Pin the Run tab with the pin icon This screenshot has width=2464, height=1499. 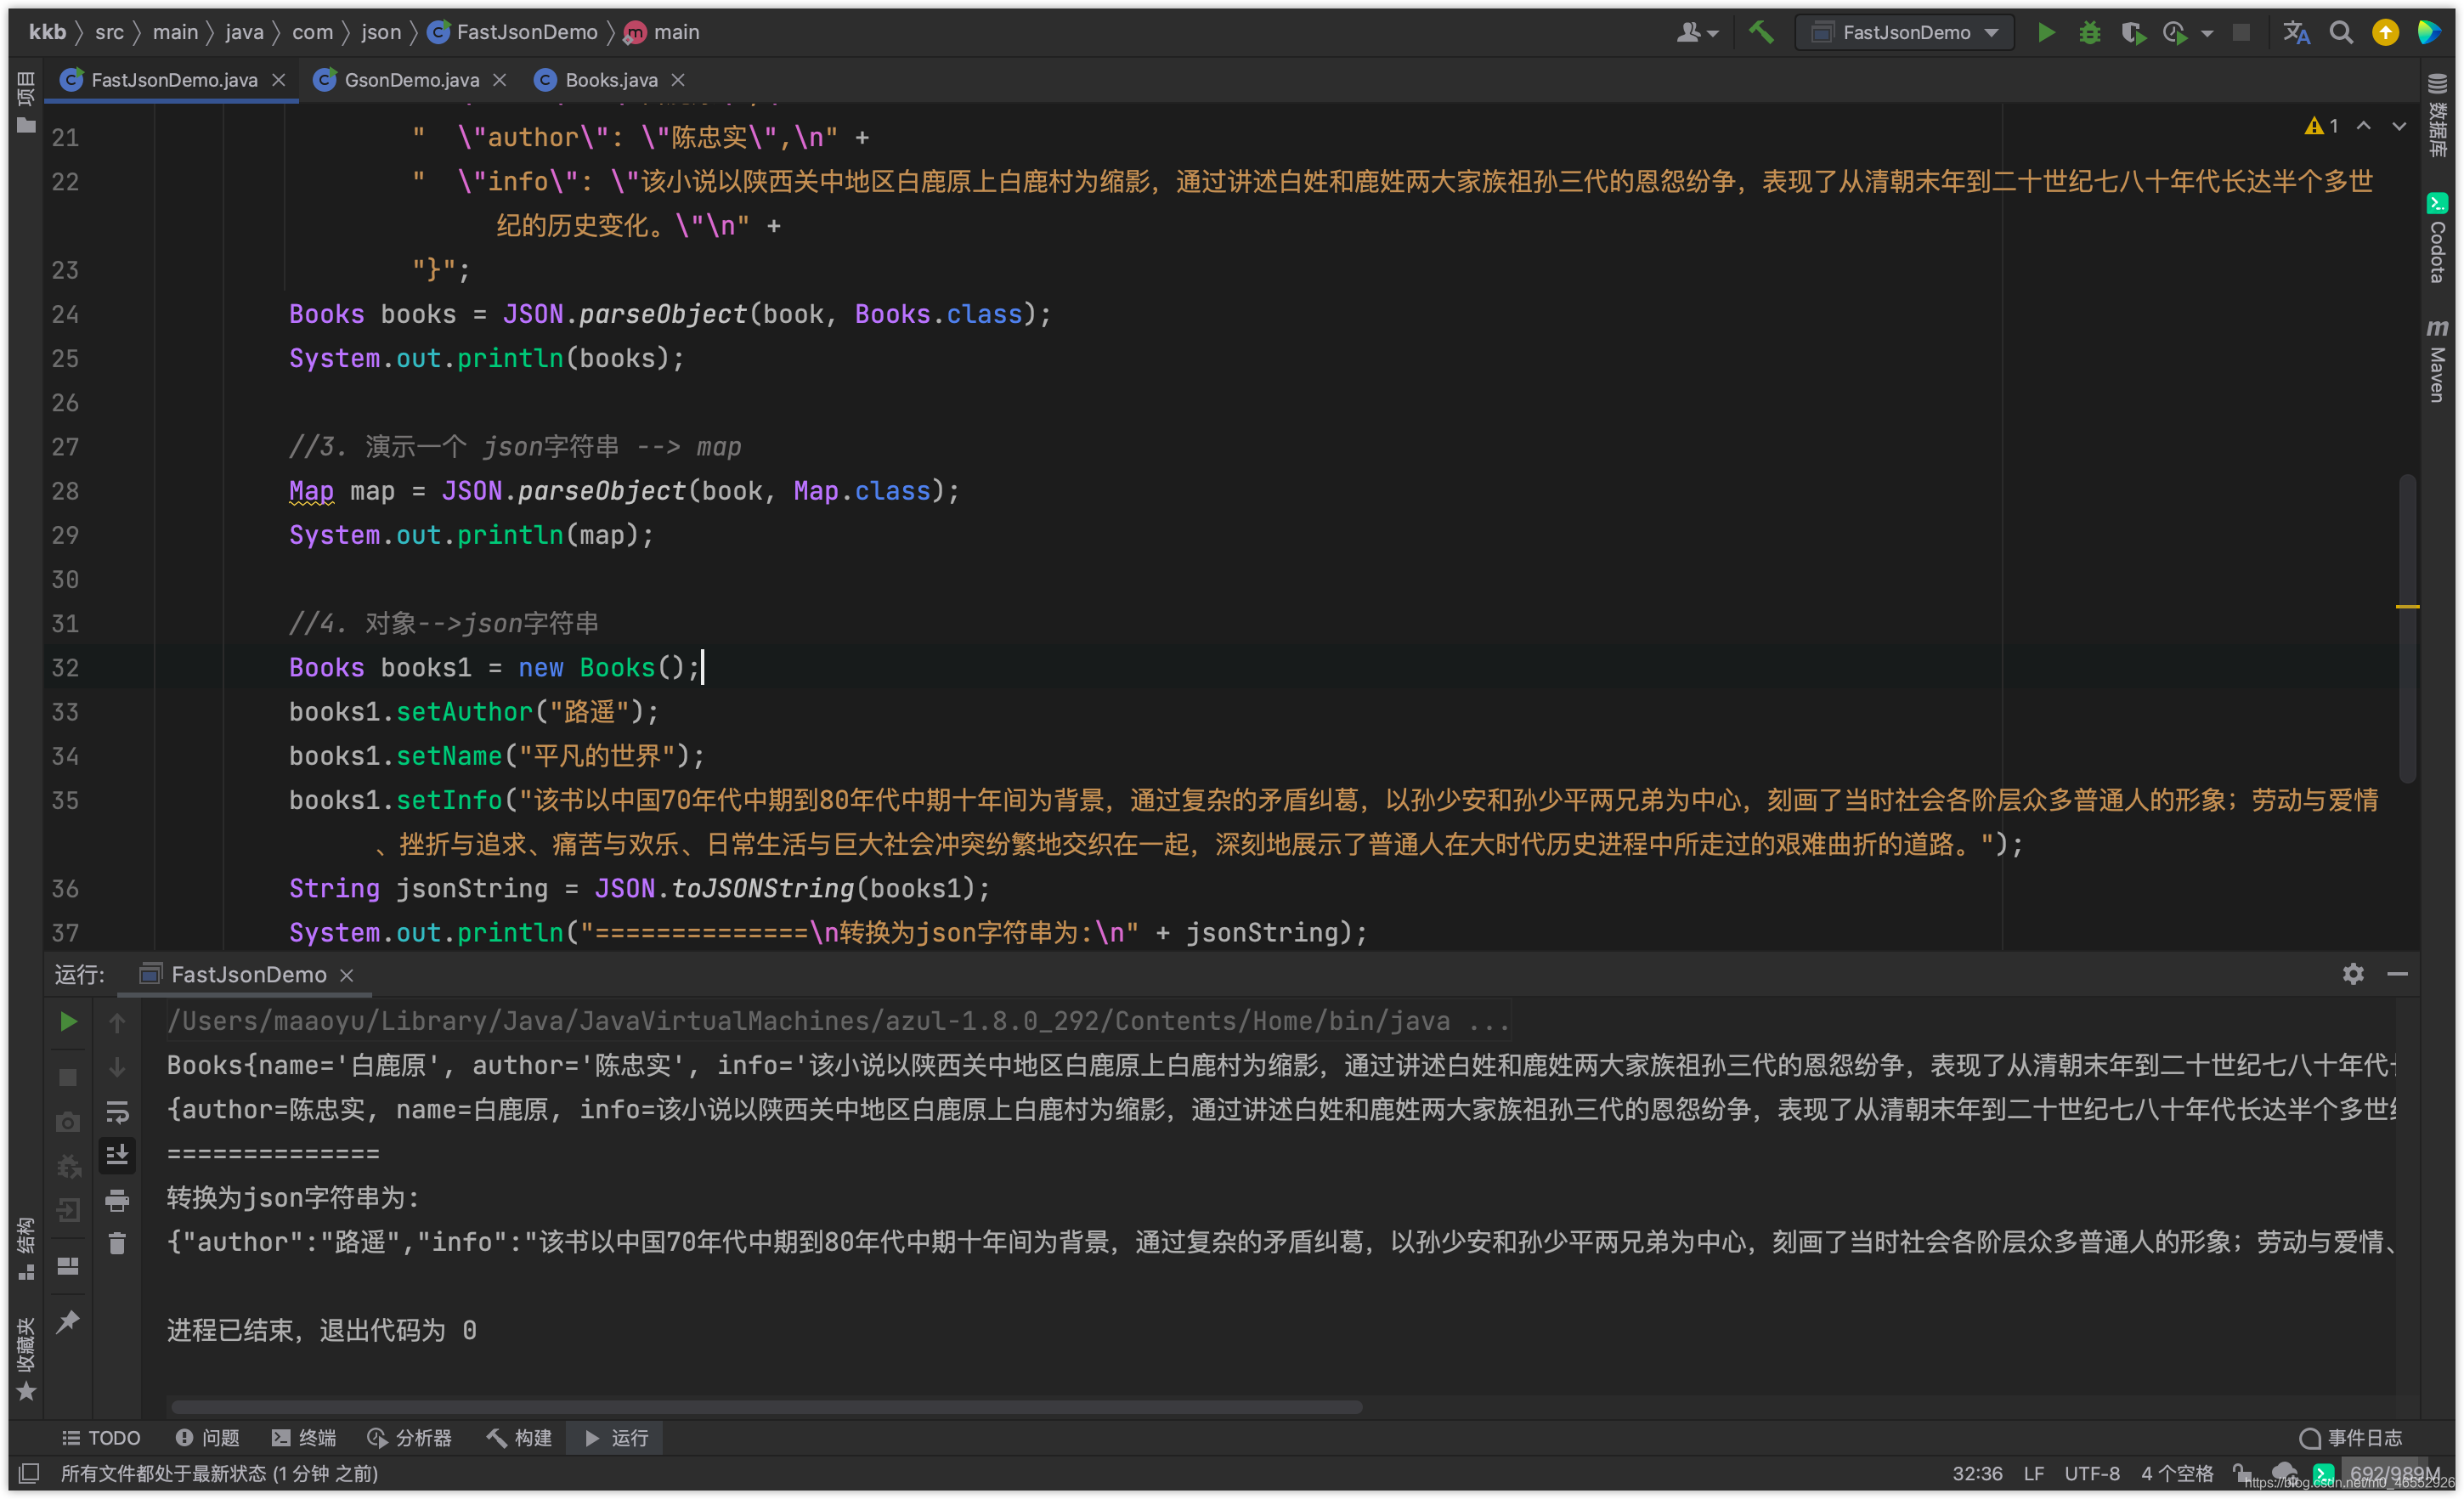68,1322
